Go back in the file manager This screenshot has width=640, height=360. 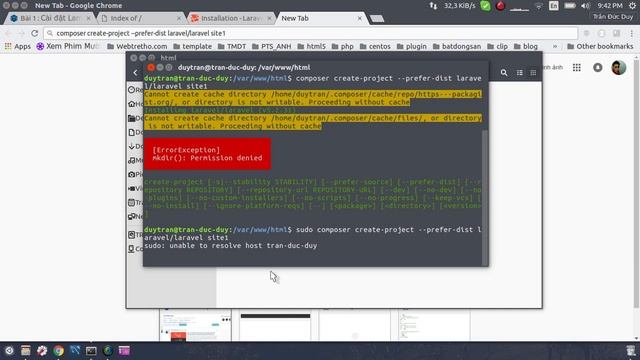tap(136, 73)
